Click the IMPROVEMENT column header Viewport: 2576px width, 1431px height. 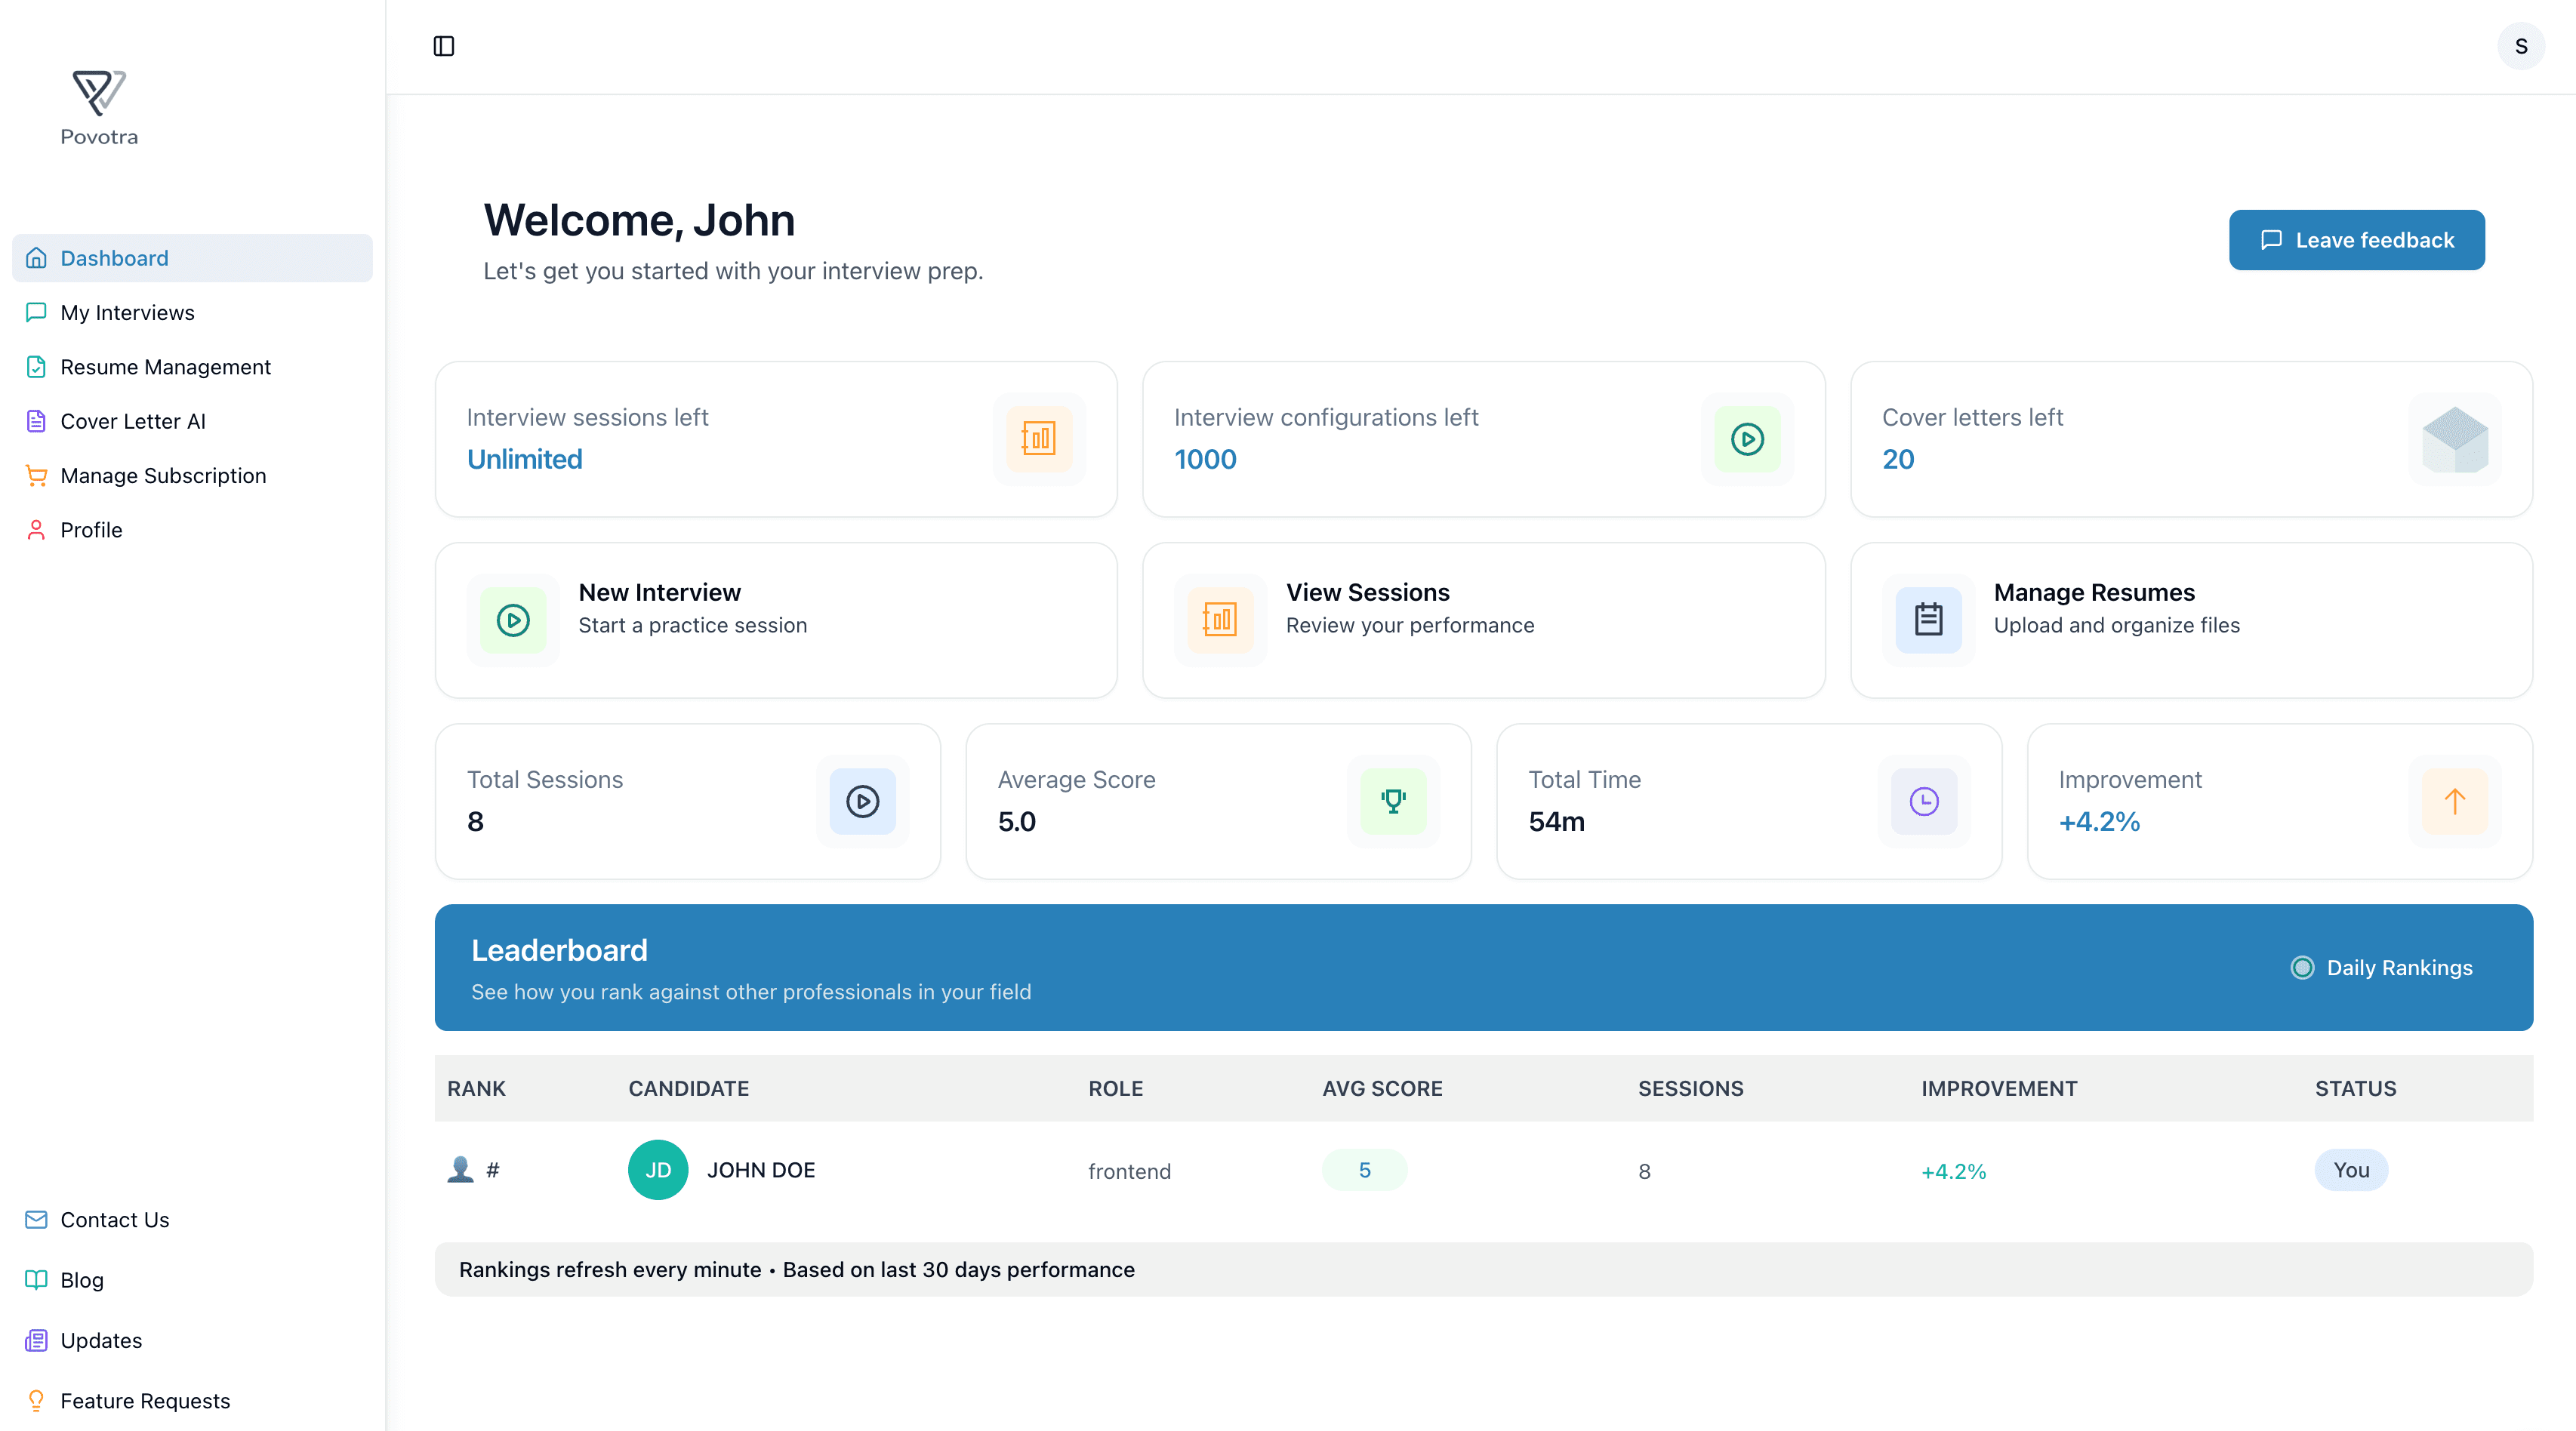coord(1999,1088)
